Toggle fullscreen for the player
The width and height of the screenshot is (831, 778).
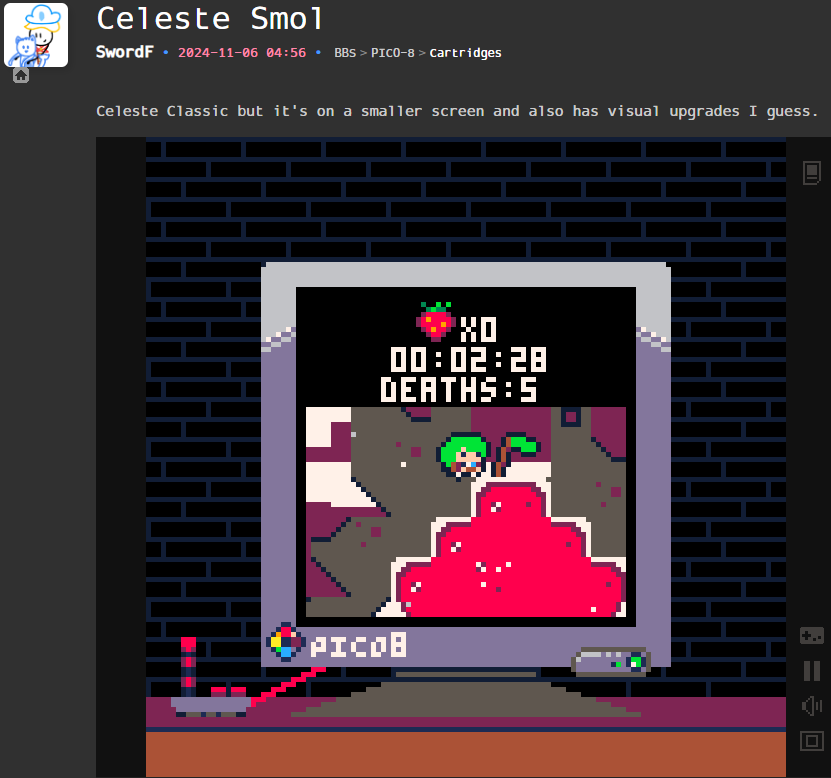click(x=811, y=741)
